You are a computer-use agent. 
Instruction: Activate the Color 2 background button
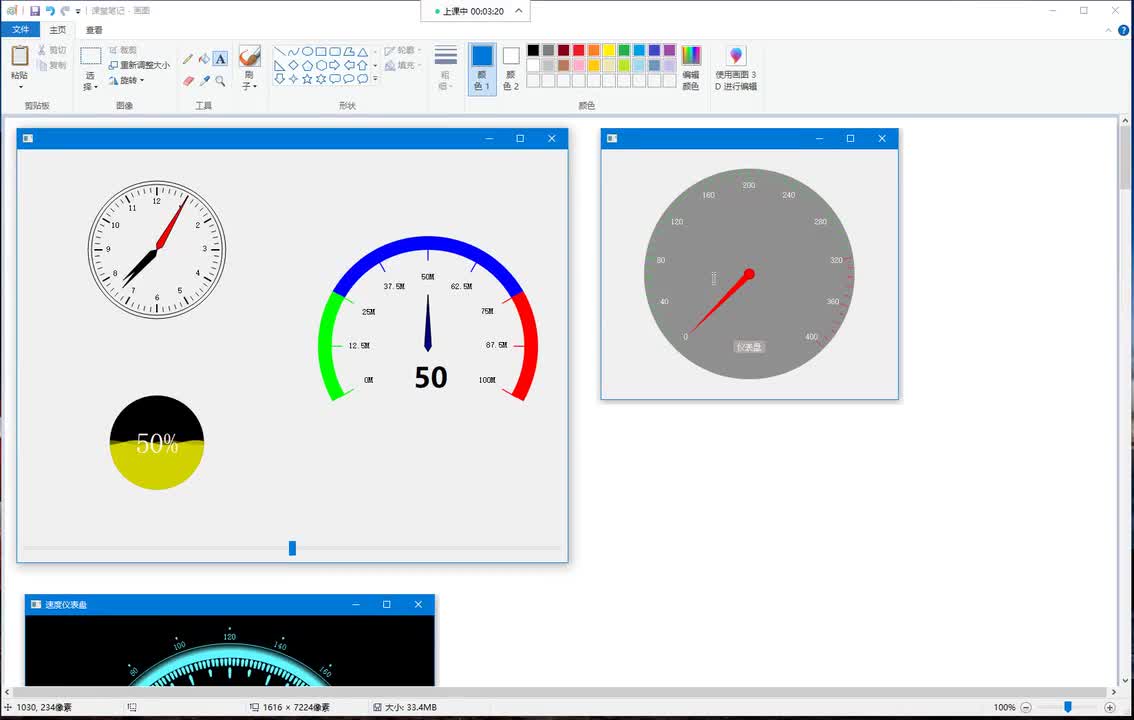[511, 69]
